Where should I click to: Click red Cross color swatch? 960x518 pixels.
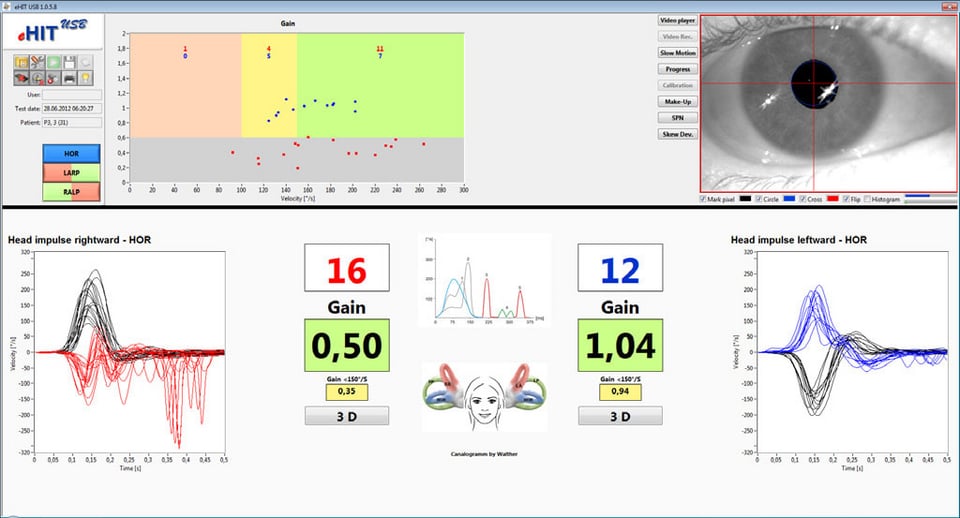[x=832, y=198]
